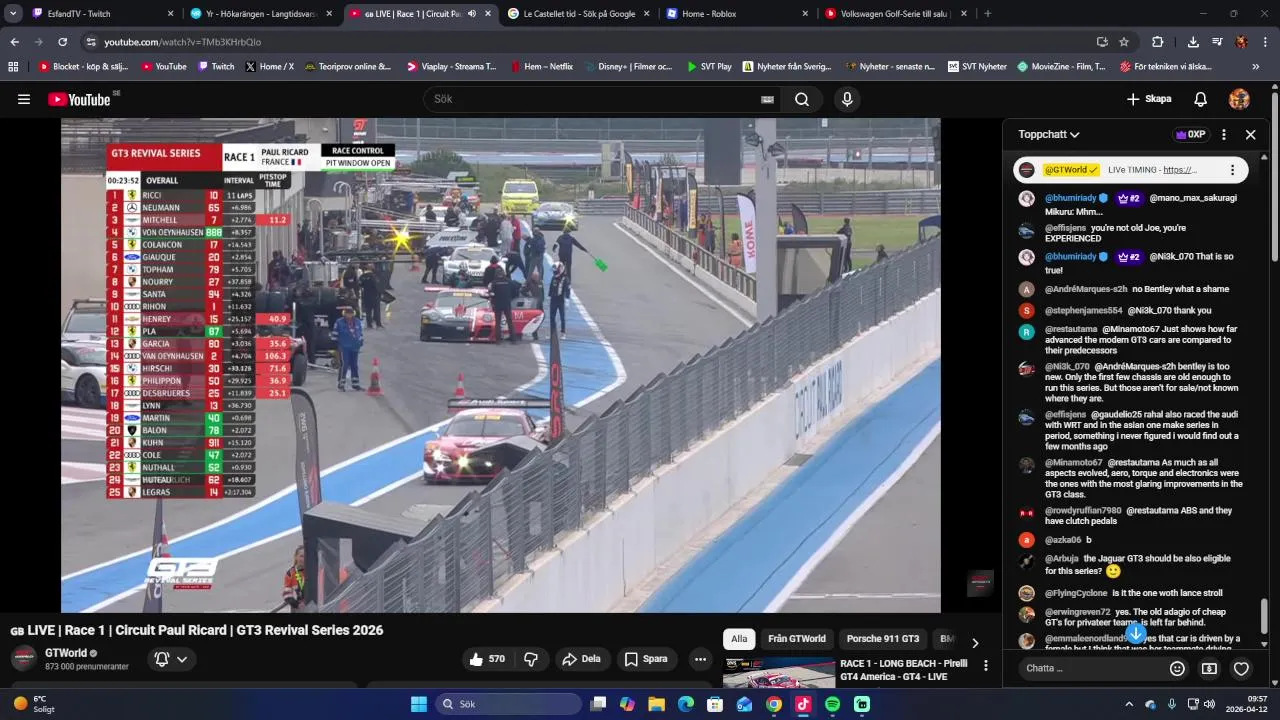
Task: Open the browser extensions puzzle icon
Action: point(1157,42)
